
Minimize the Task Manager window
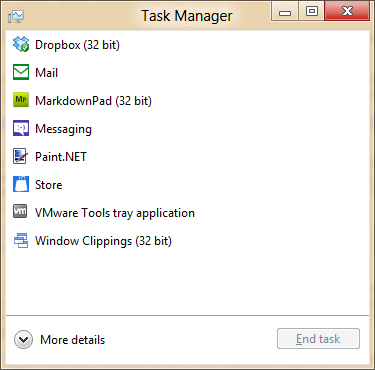click(x=285, y=12)
